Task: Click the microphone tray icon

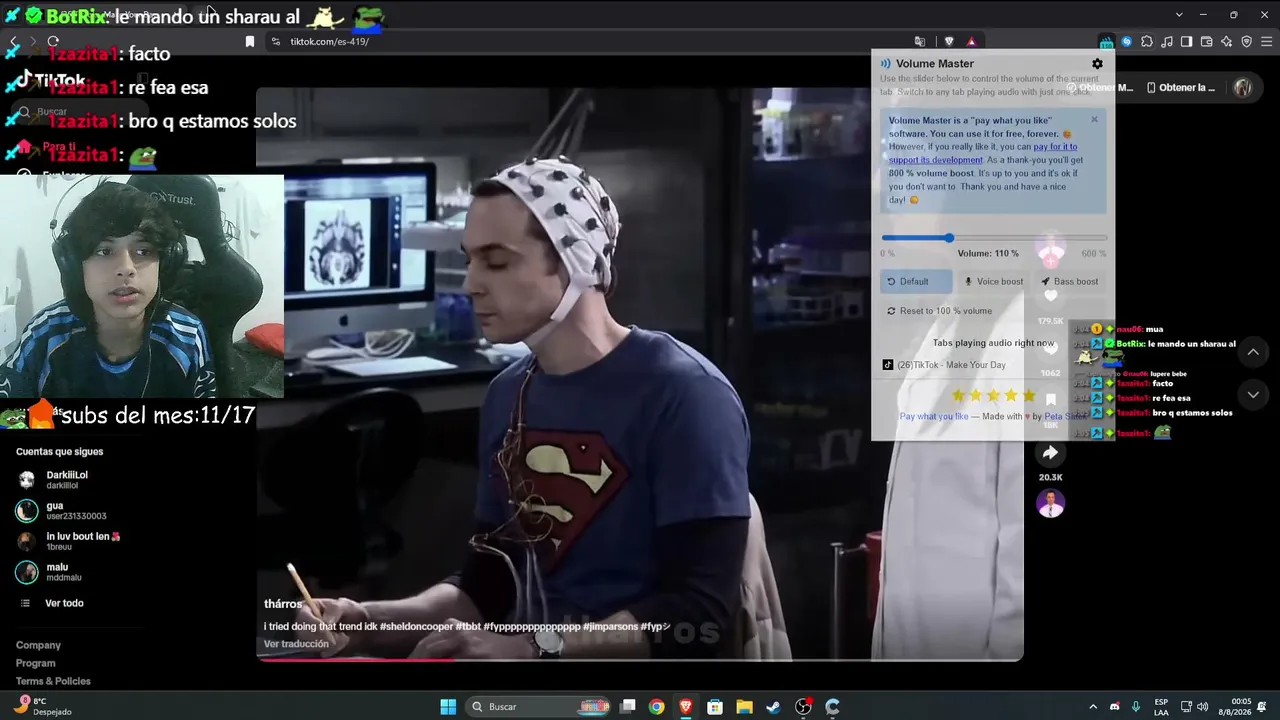Action: 1137,707
